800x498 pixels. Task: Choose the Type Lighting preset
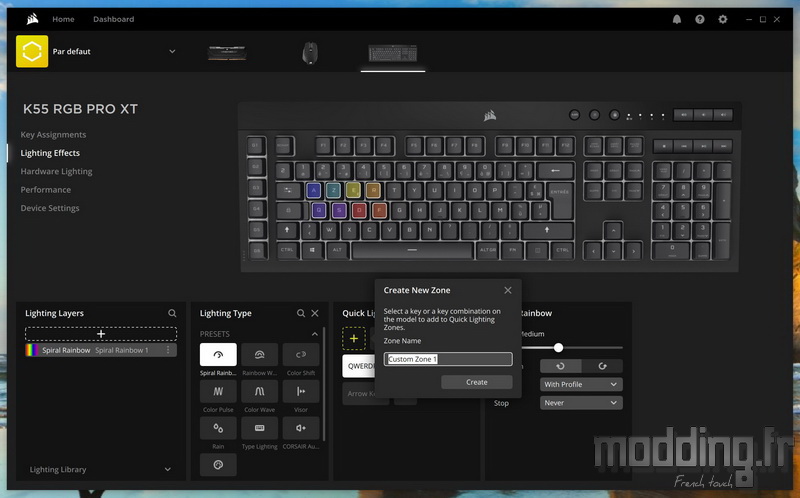[259, 428]
